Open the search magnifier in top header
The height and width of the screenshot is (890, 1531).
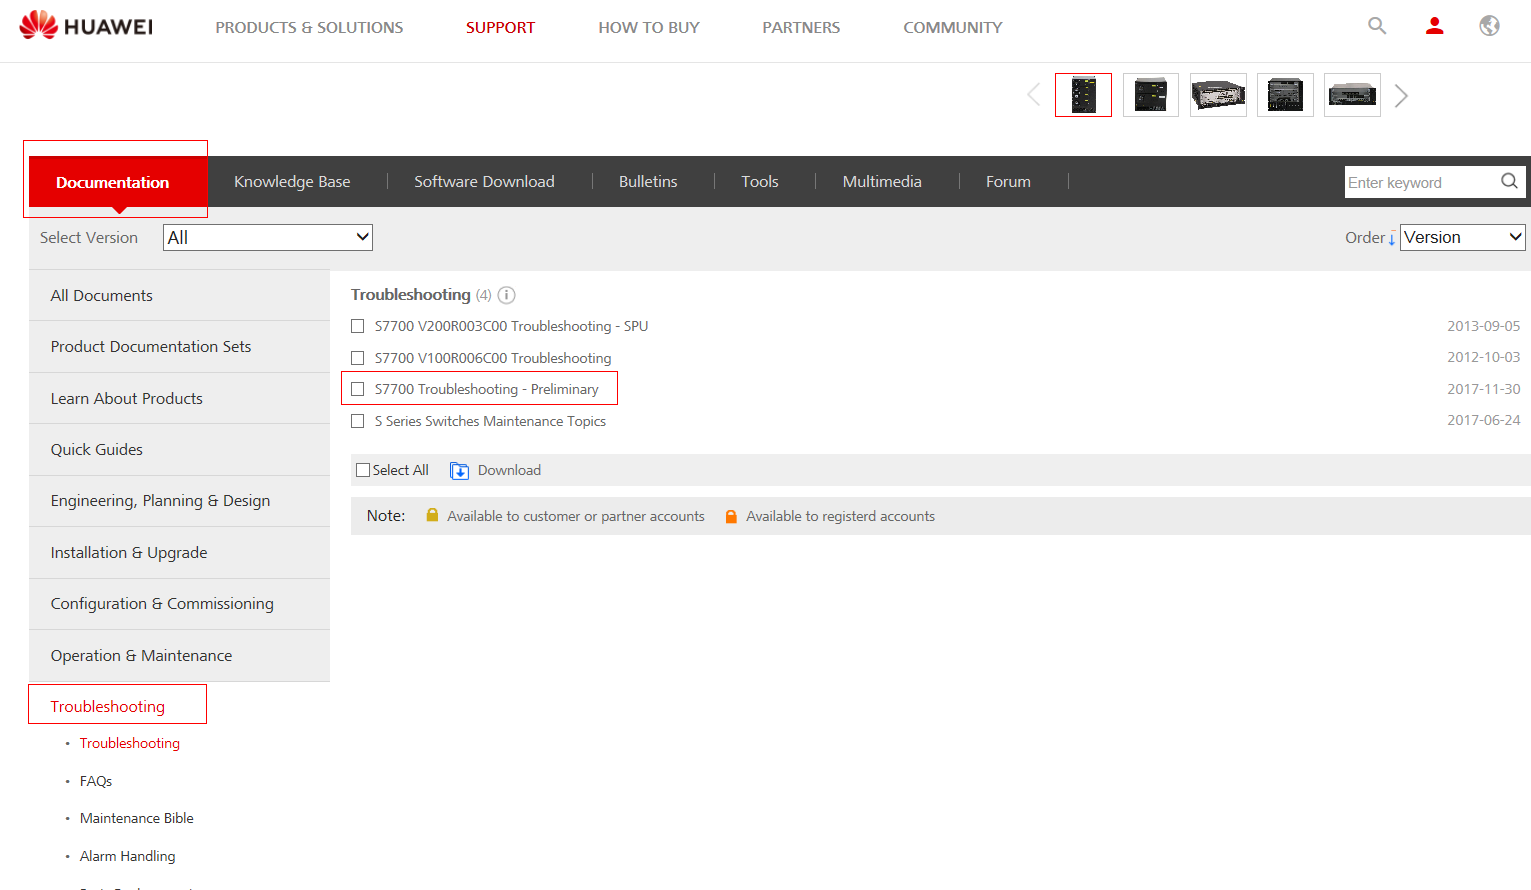point(1377,26)
